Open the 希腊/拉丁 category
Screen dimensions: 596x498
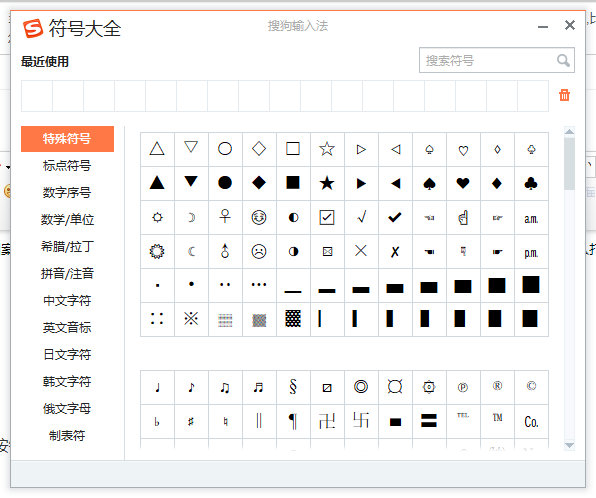pyautogui.click(x=67, y=247)
